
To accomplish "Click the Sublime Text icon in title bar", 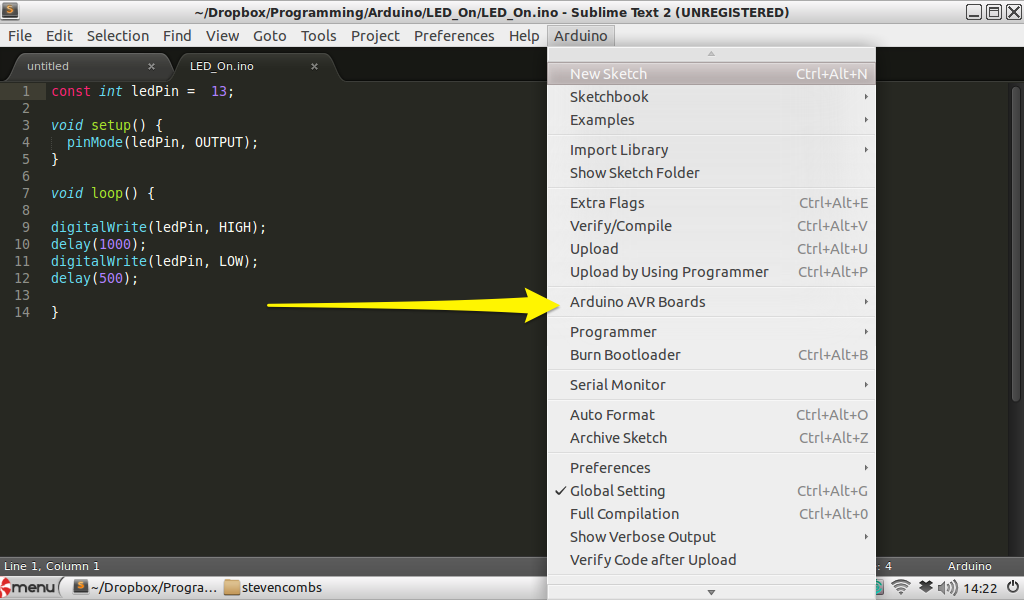I will point(10,11).
